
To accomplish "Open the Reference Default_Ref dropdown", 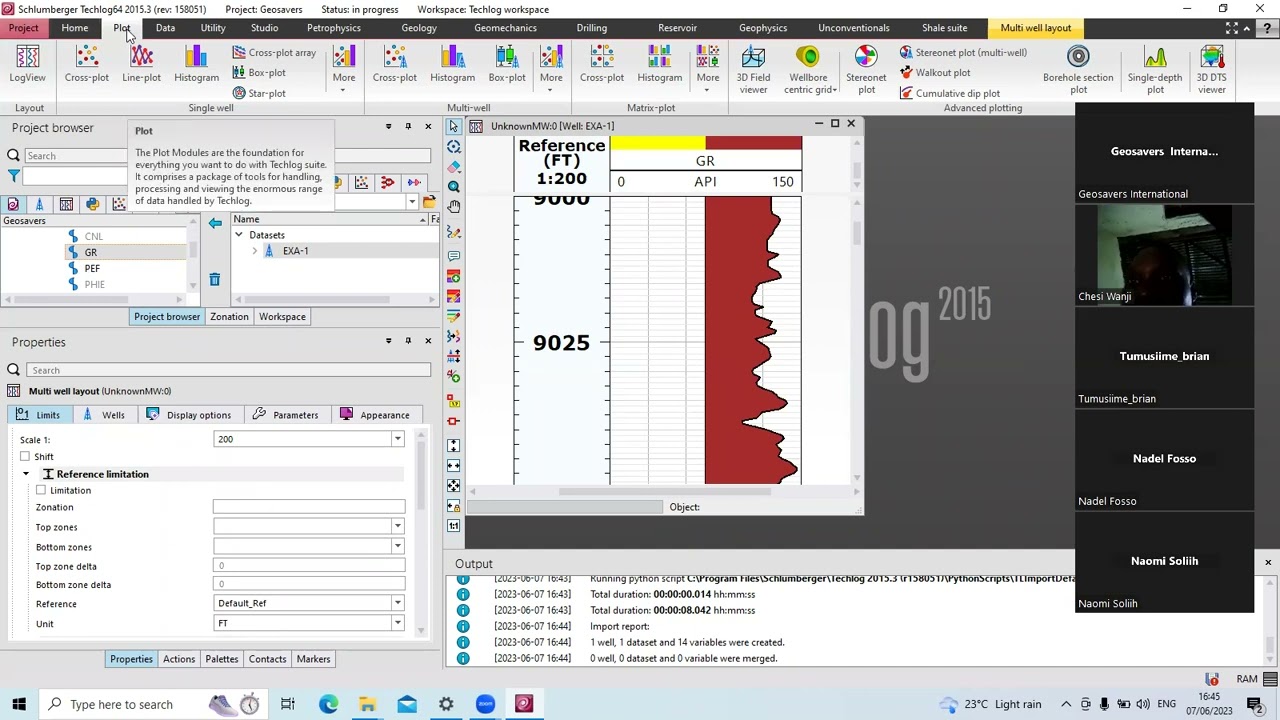I will (398, 603).
